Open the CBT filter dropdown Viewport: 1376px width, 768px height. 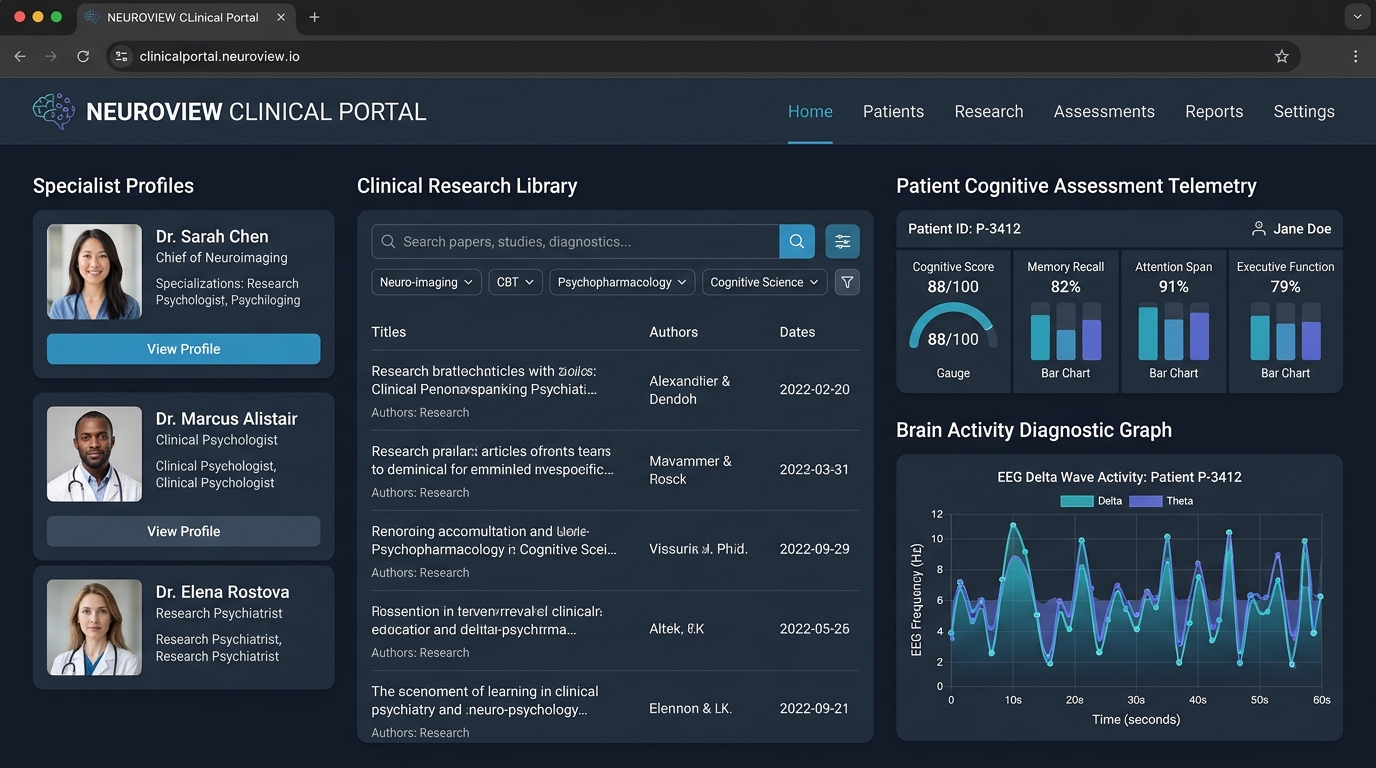516,282
